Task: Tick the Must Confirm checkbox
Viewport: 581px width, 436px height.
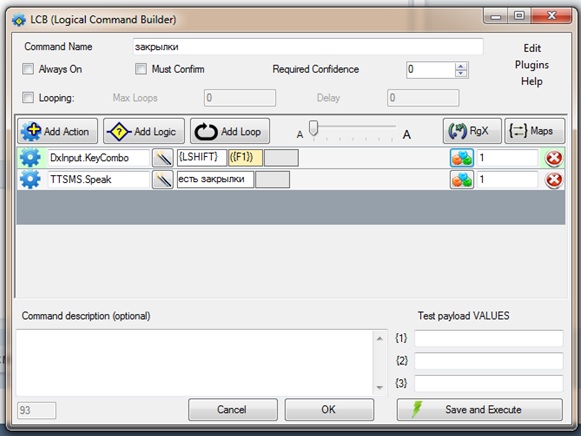Action: click(141, 69)
